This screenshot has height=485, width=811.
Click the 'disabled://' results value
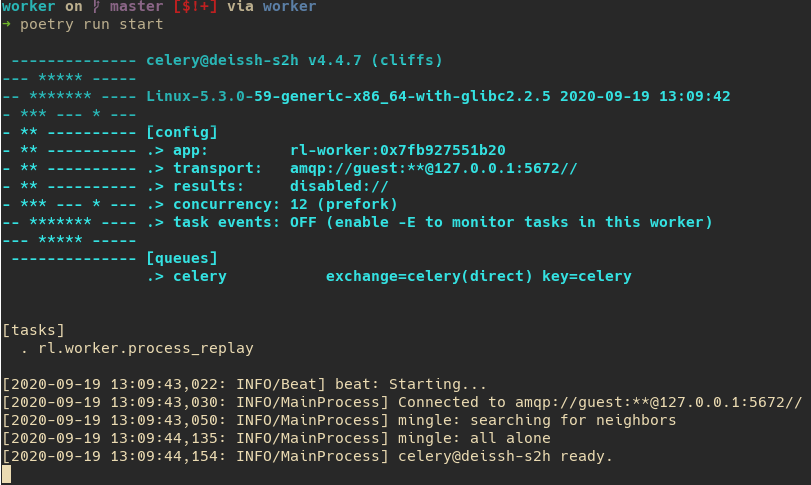[x=339, y=186]
